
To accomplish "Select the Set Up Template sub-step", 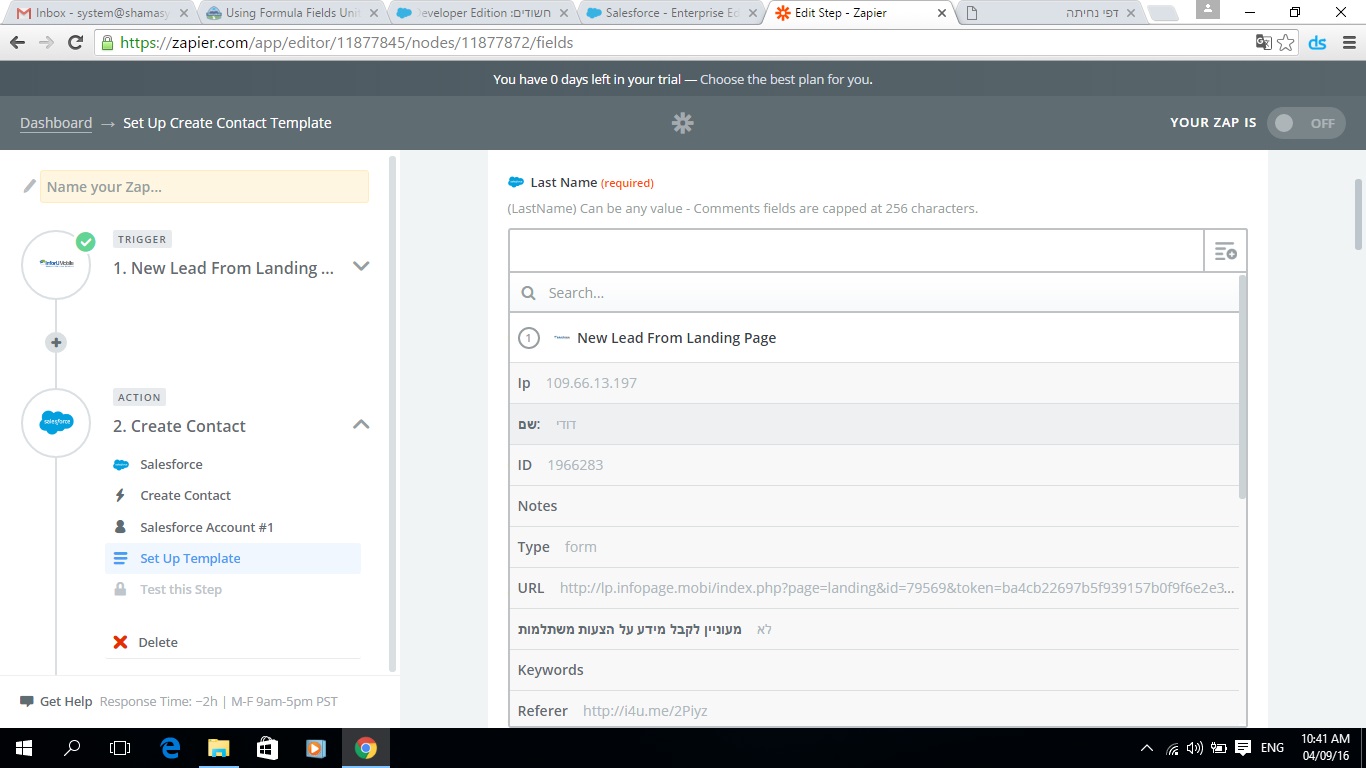I will click(233, 558).
